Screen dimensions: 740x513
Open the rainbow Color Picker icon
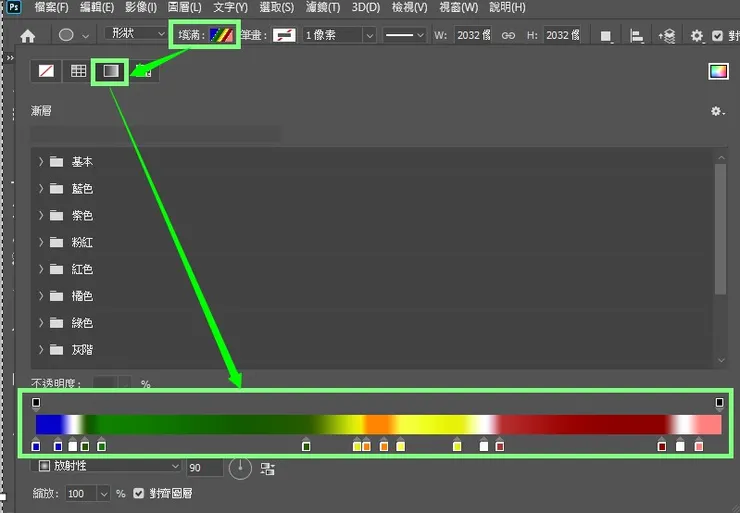coord(718,72)
